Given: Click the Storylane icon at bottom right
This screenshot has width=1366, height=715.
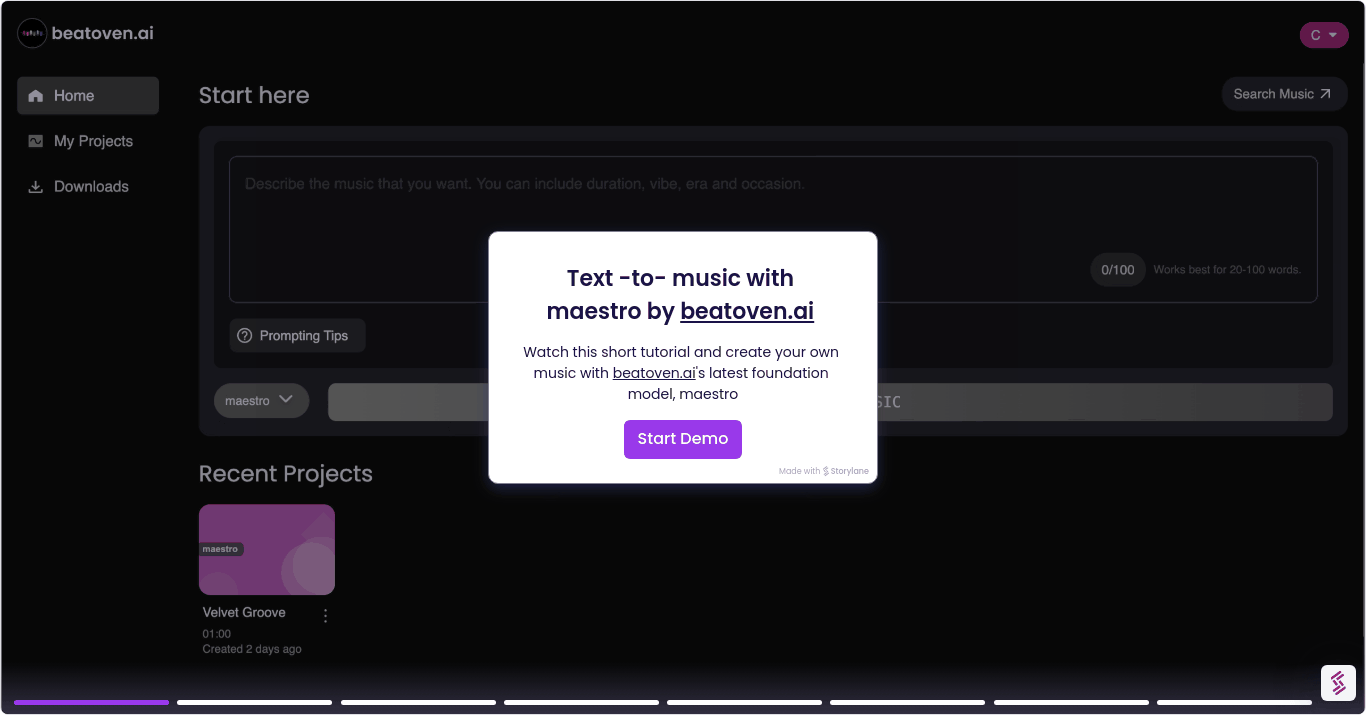Looking at the screenshot, I should click(x=1337, y=682).
